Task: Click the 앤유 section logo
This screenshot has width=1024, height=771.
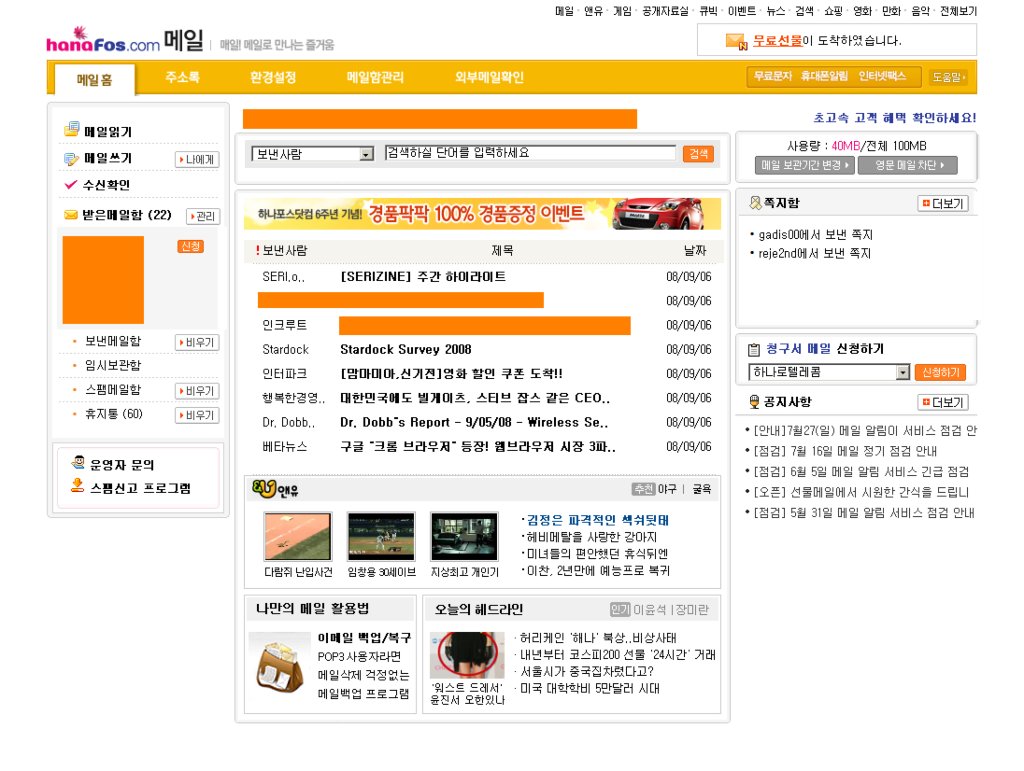Action: [275, 489]
